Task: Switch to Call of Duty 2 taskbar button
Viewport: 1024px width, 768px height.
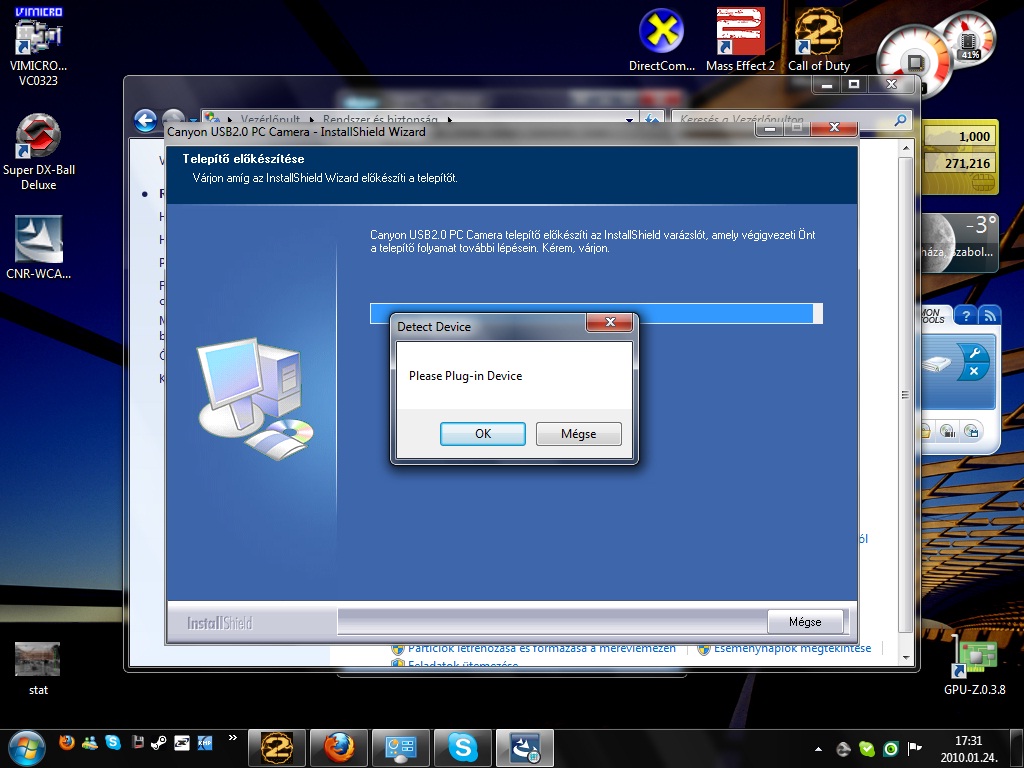Action: point(277,748)
